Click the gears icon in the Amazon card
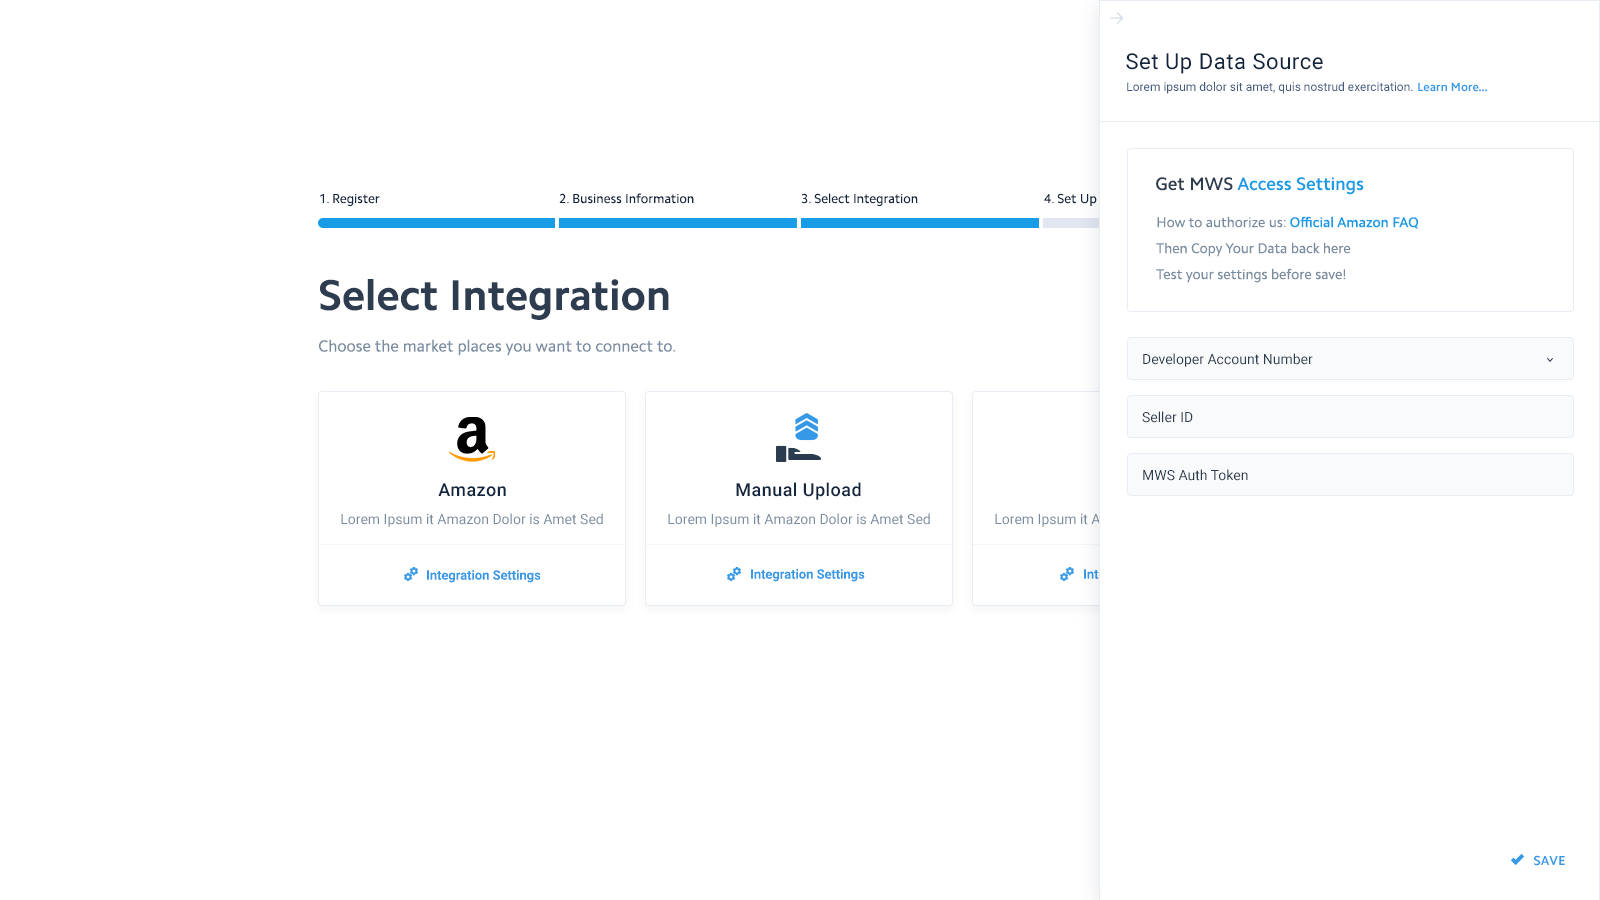The height and width of the screenshot is (900, 1600). (411, 575)
